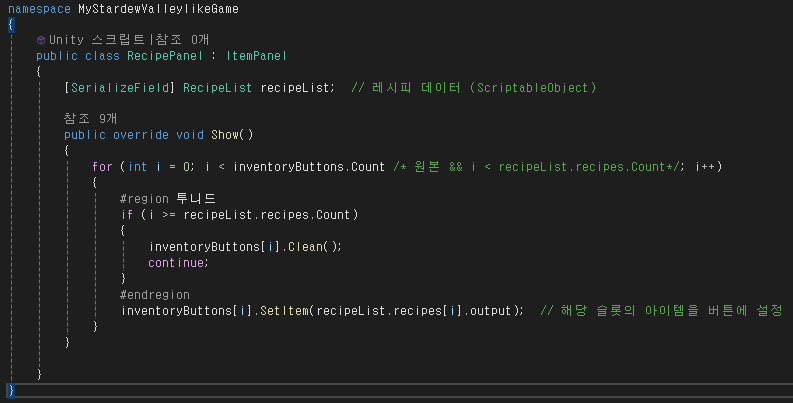Click the recipeList field declaration
This screenshot has width=793, height=403.
click(x=296, y=87)
